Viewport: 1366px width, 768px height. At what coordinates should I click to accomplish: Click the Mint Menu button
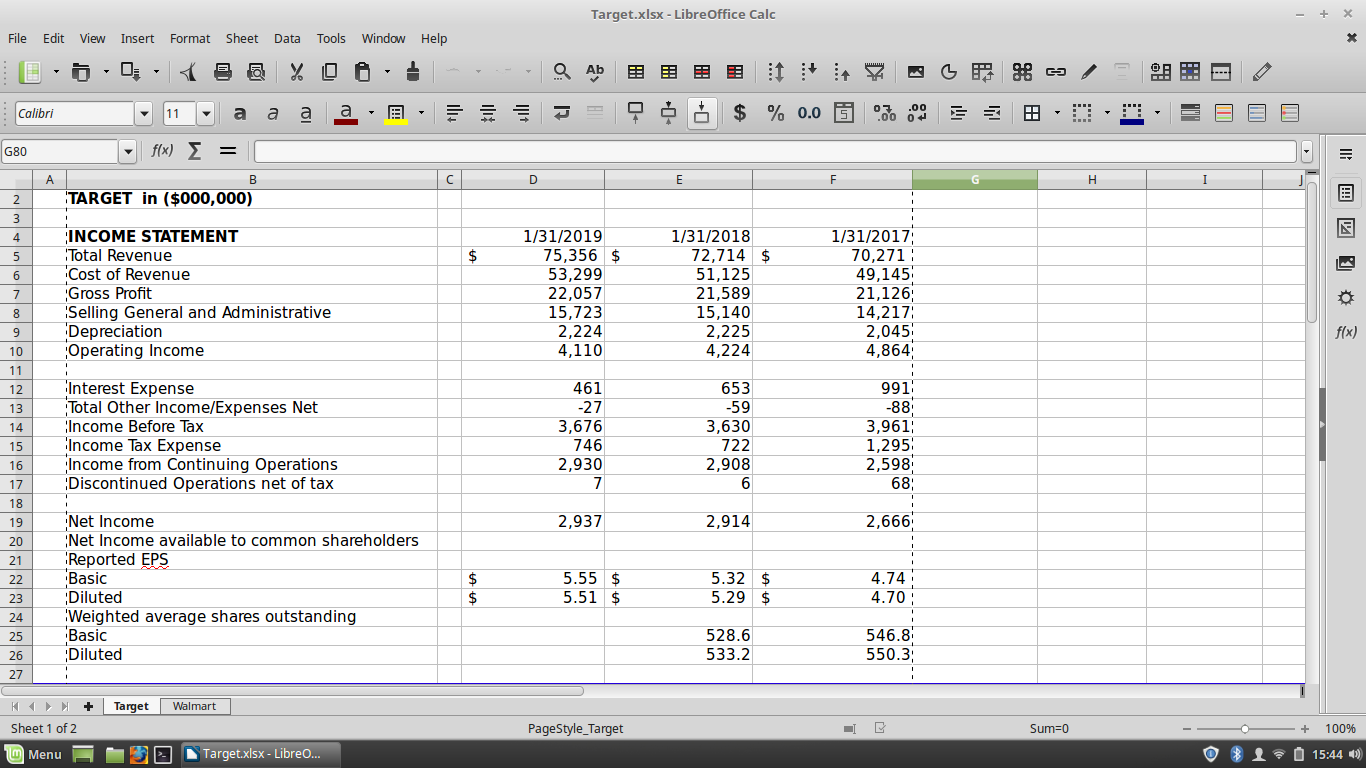coord(34,754)
